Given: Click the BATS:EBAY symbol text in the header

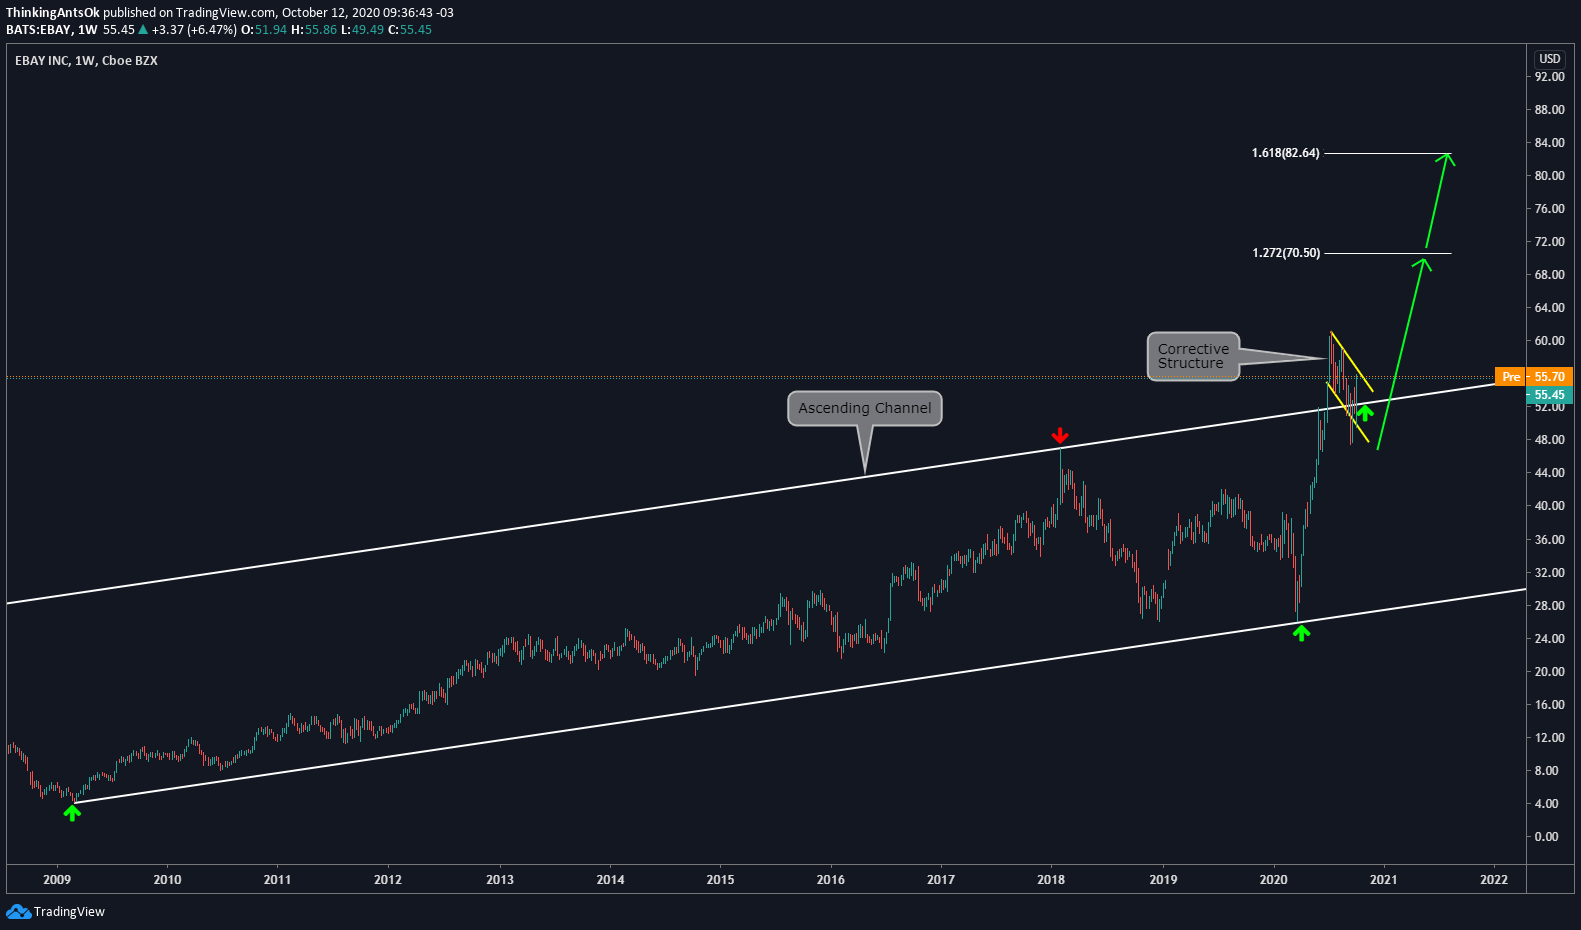Looking at the screenshot, I should (38, 30).
